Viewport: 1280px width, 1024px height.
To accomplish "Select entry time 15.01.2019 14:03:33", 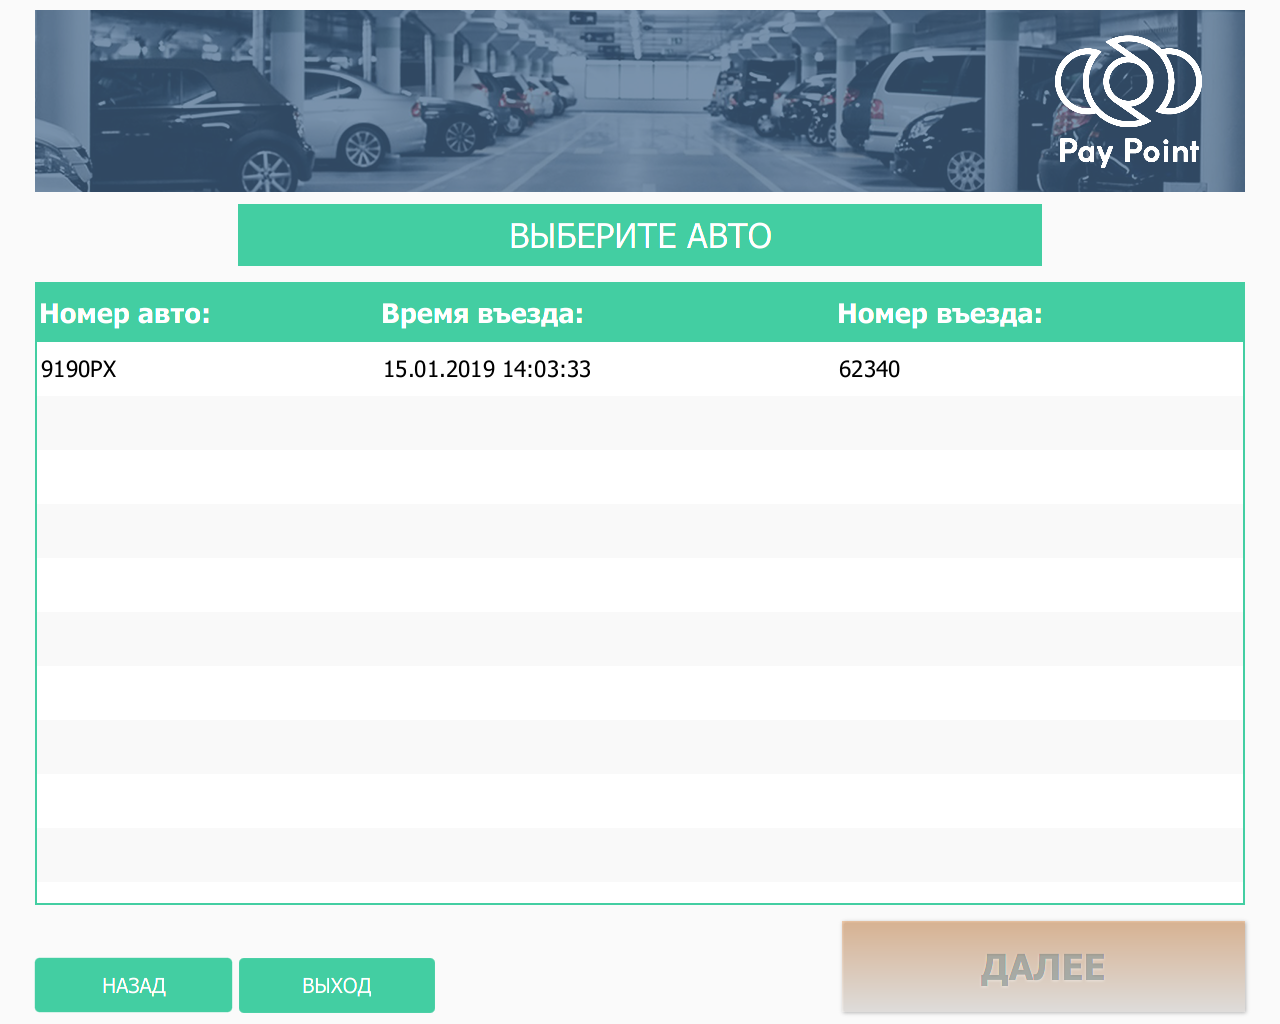I will pos(487,369).
